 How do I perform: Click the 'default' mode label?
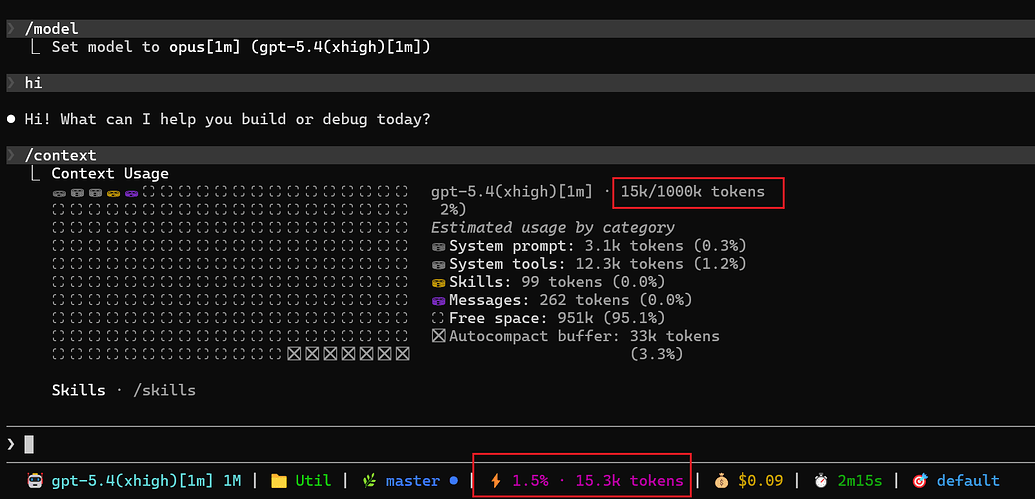tap(968, 481)
